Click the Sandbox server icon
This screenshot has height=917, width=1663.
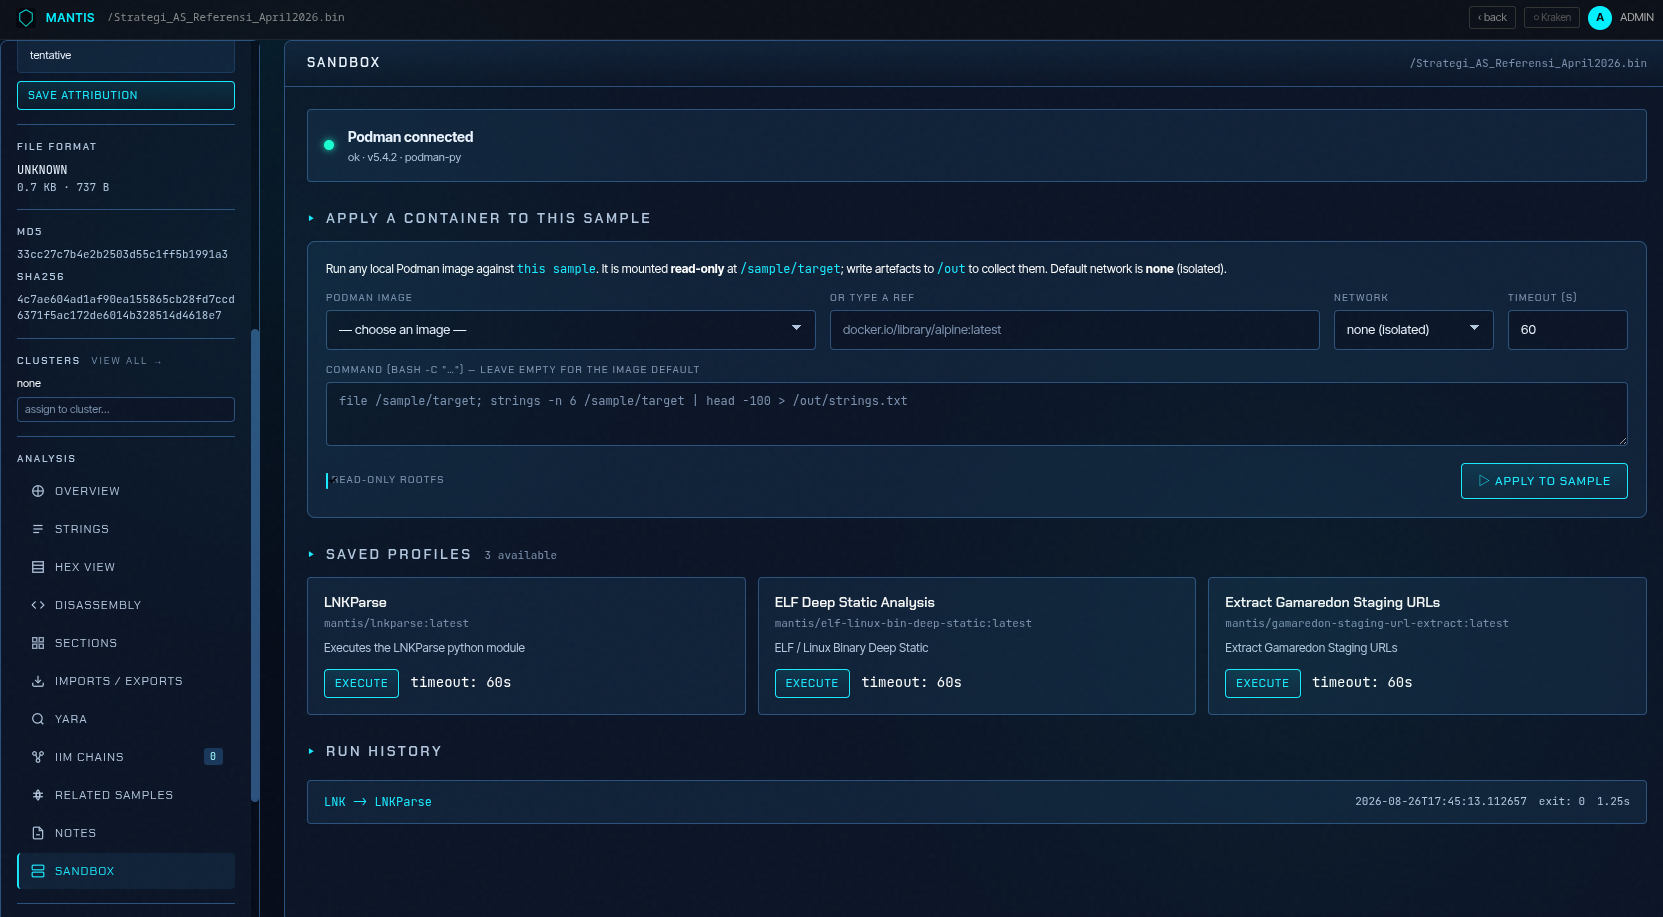click(x=38, y=871)
